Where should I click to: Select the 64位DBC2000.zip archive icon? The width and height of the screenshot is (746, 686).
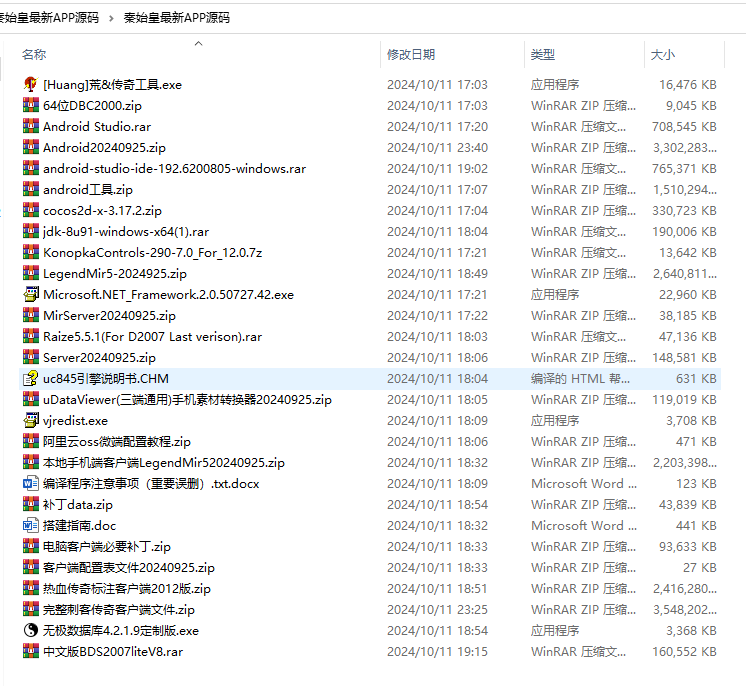click(x=31, y=106)
